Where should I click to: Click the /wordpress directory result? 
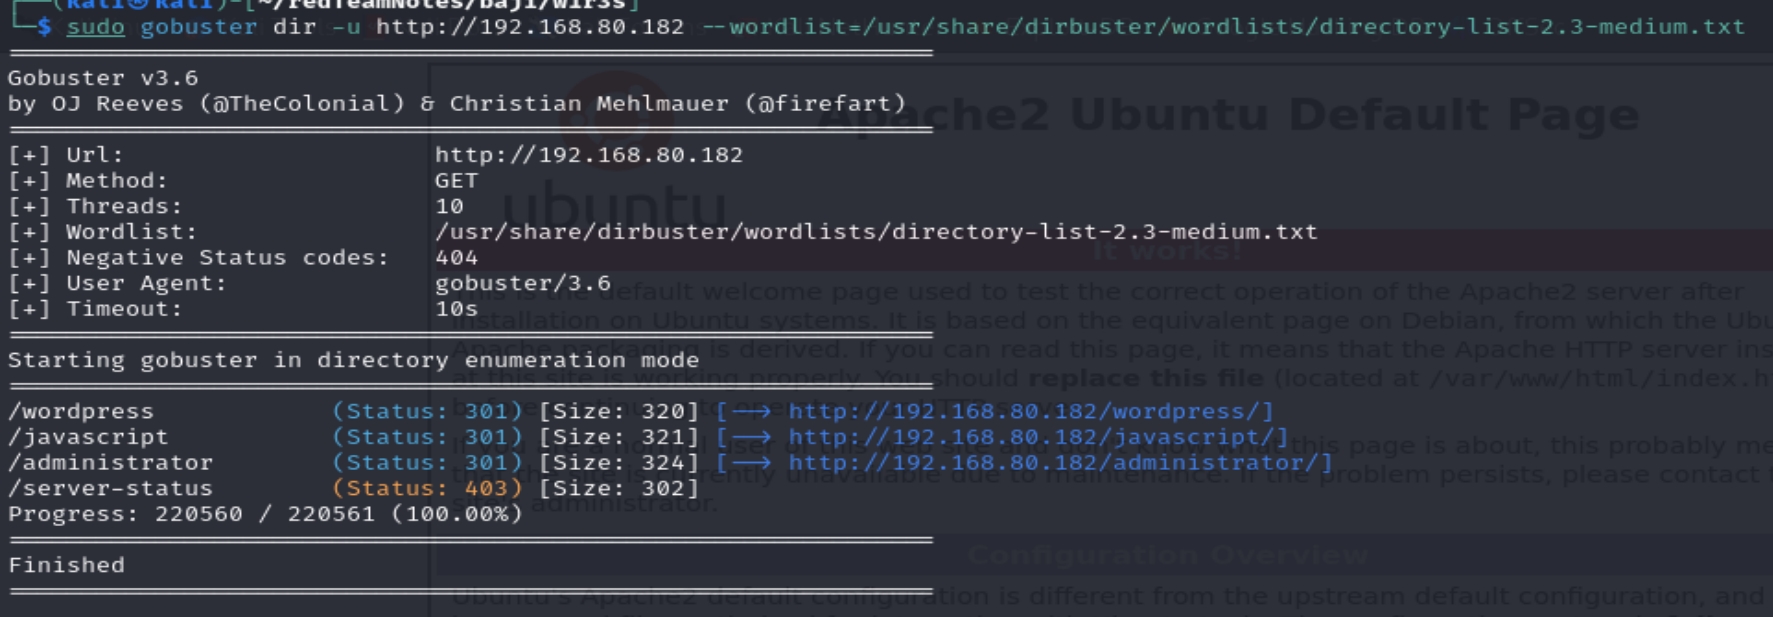point(81,411)
